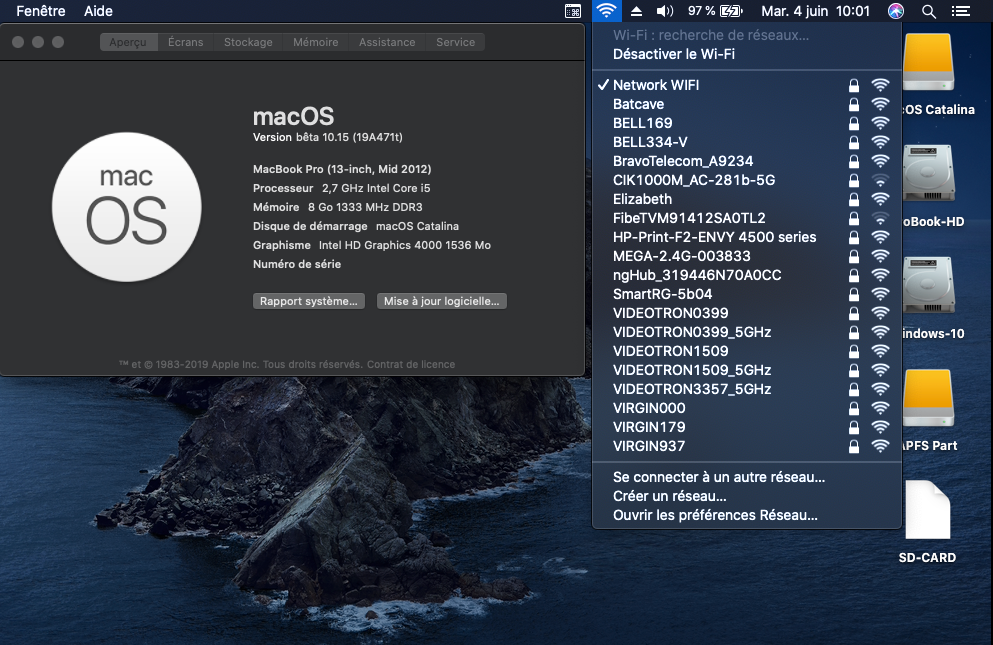Image resolution: width=993 pixels, height=645 pixels.
Task: Connect to VIDEOTRON3357_5GHz network
Action: 747,389
